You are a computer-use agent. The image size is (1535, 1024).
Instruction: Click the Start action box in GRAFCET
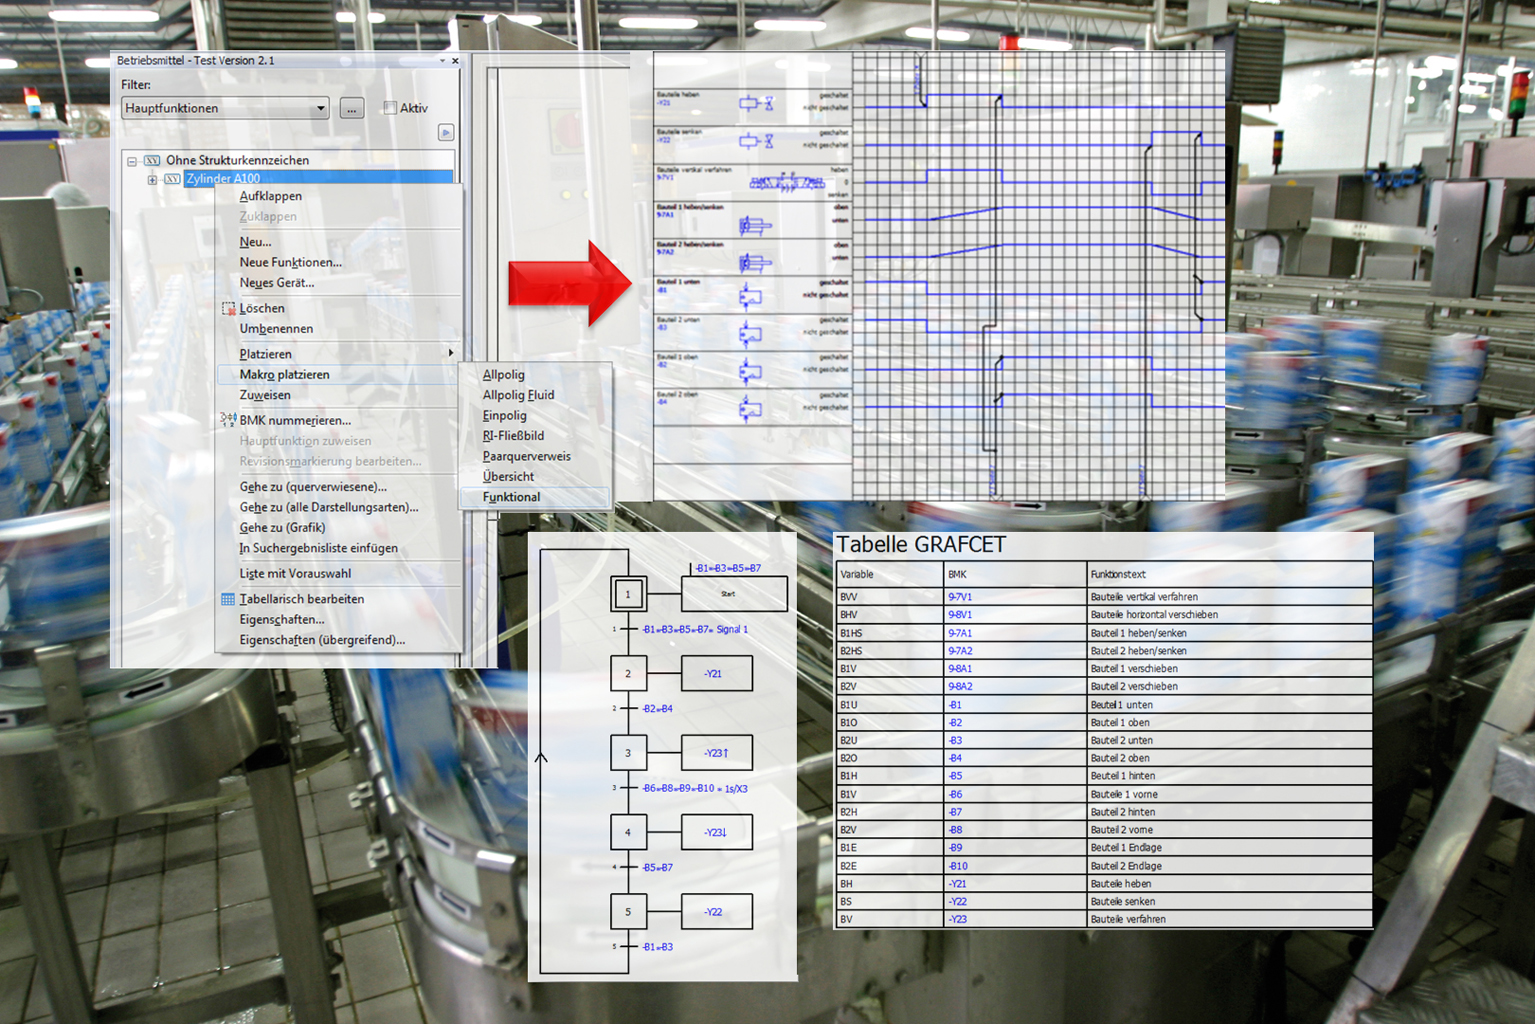coord(734,594)
